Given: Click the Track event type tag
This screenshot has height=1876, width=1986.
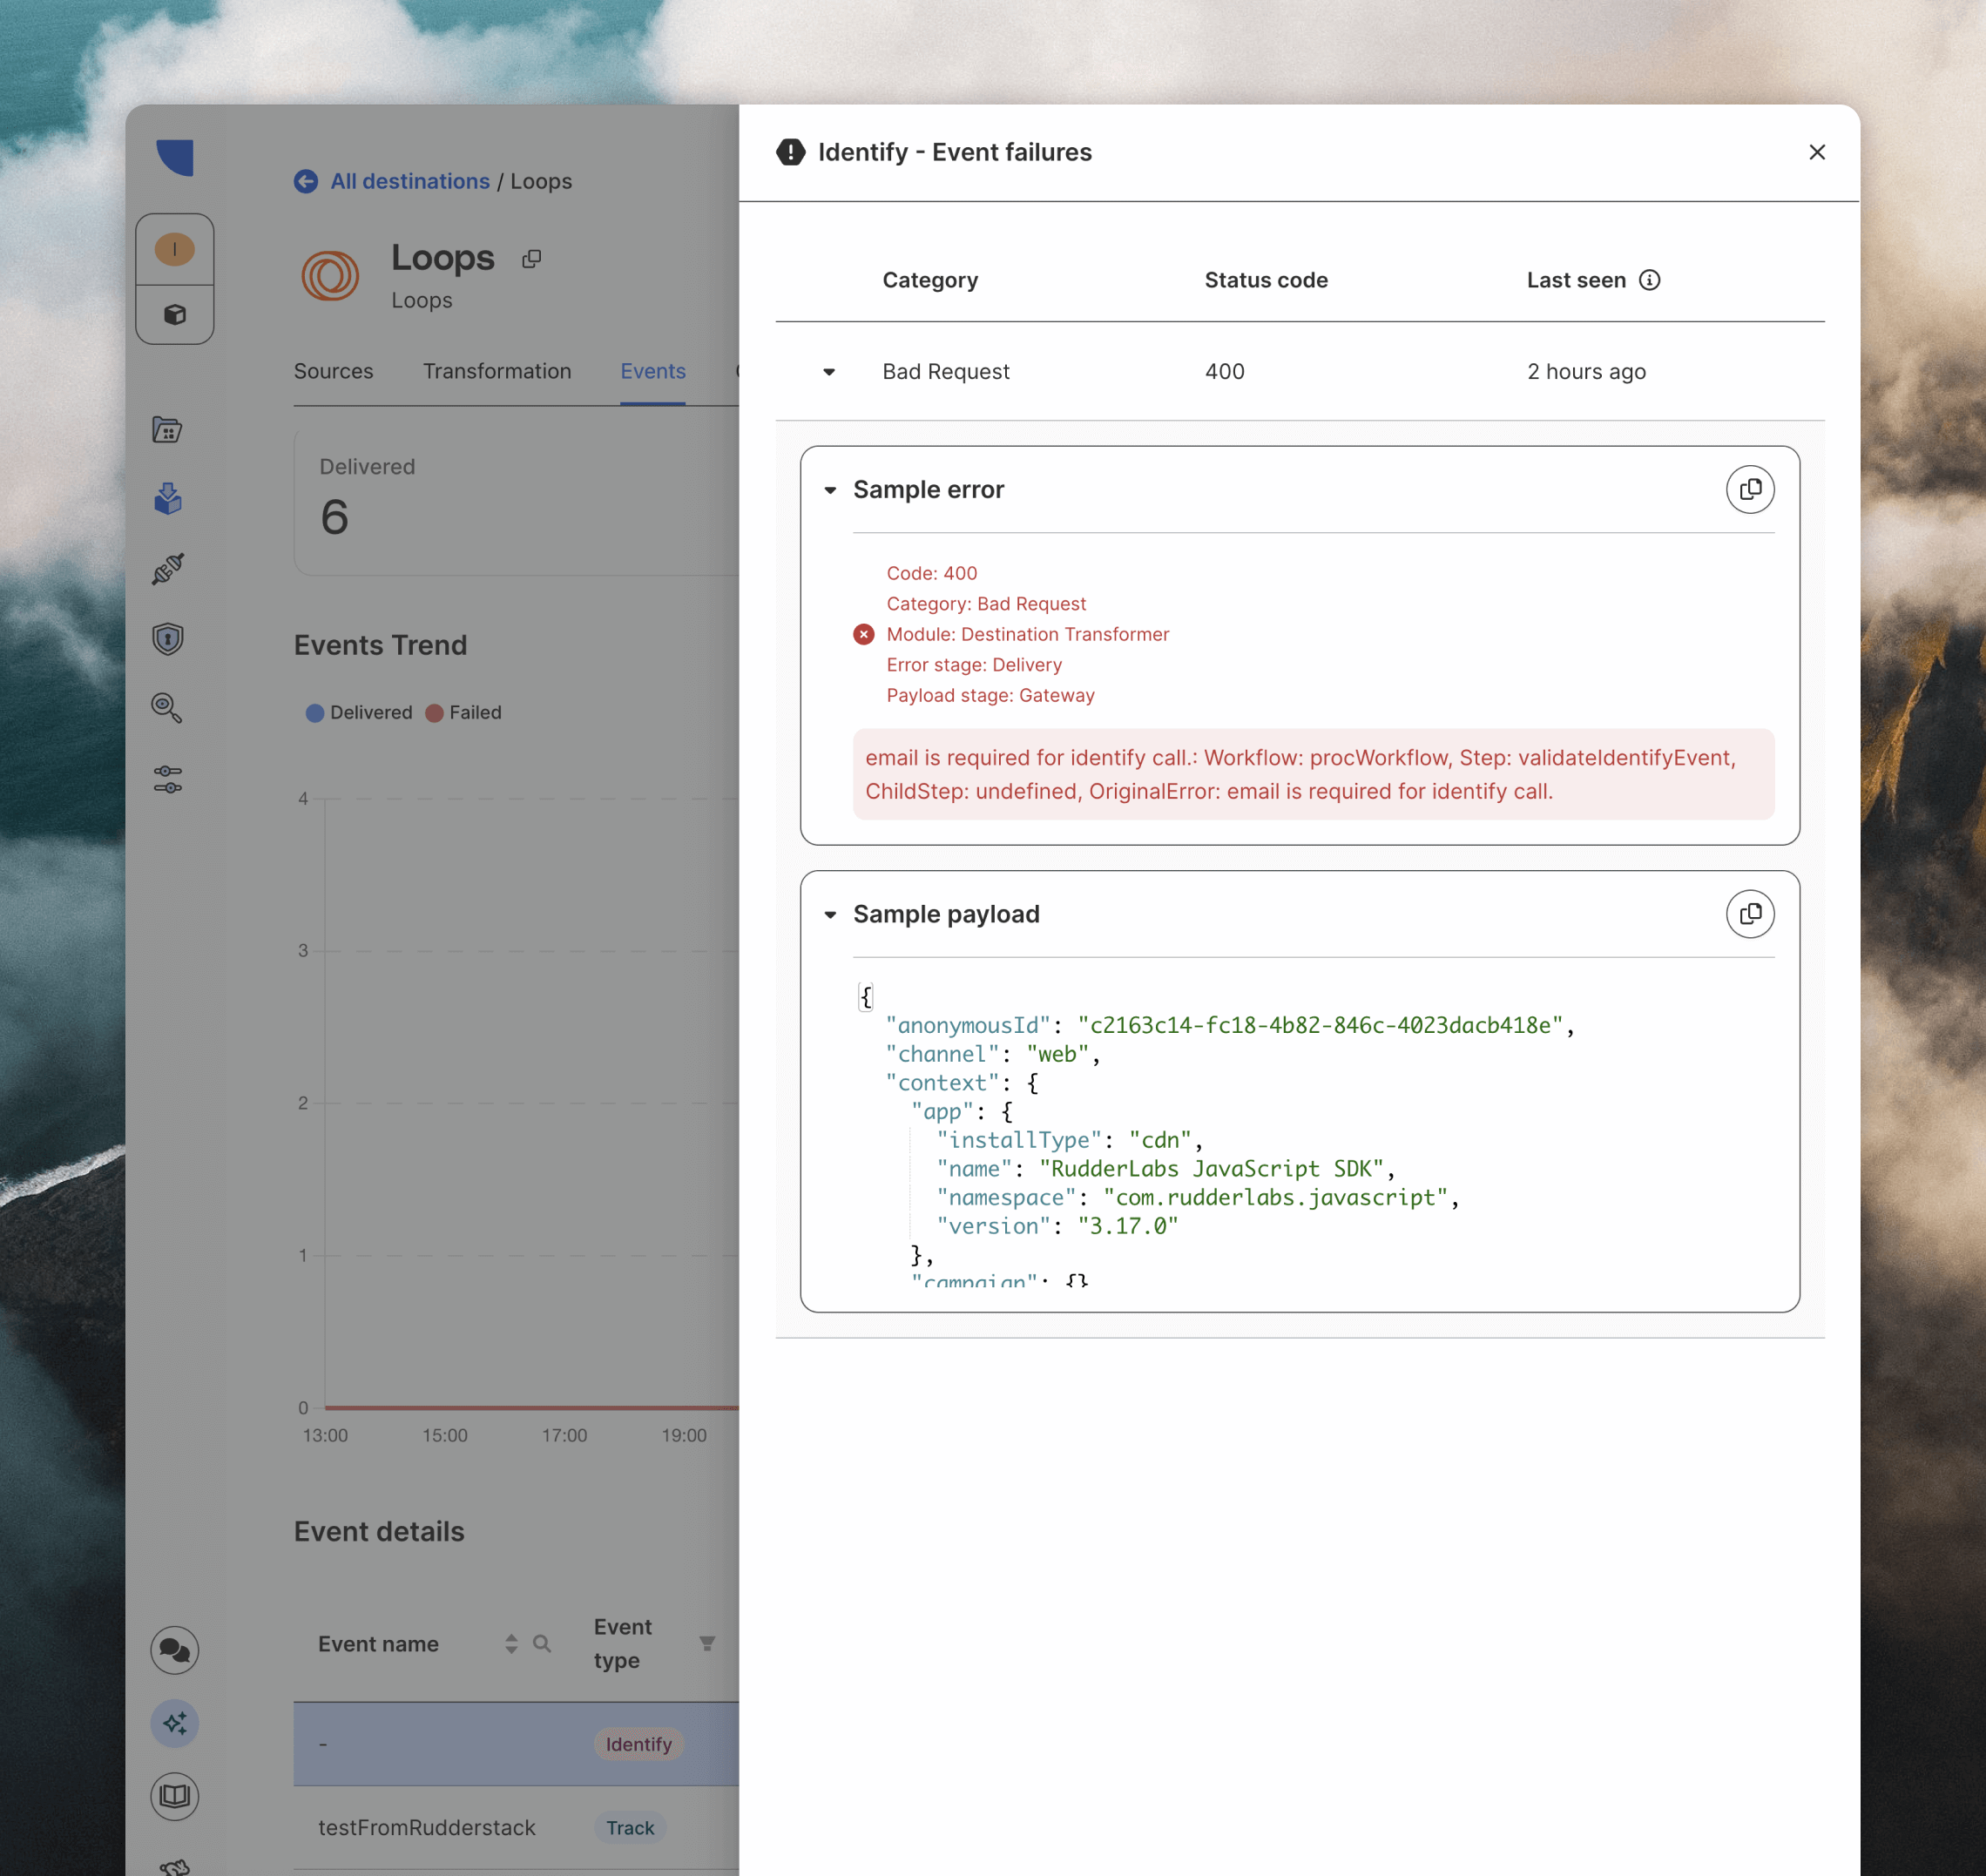Looking at the screenshot, I should coord(630,1828).
